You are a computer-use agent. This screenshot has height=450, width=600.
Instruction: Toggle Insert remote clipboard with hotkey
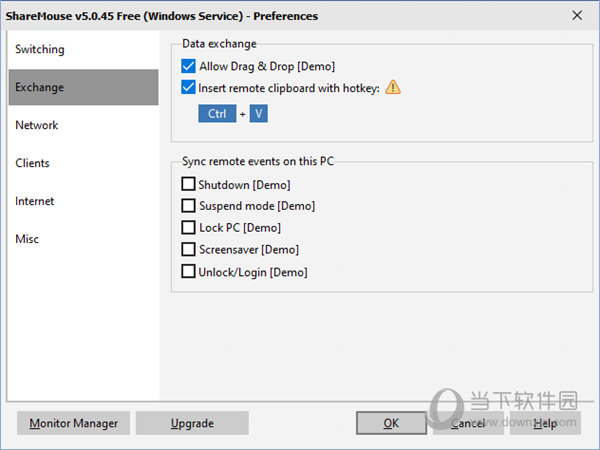pyautogui.click(x=189, y=87)
